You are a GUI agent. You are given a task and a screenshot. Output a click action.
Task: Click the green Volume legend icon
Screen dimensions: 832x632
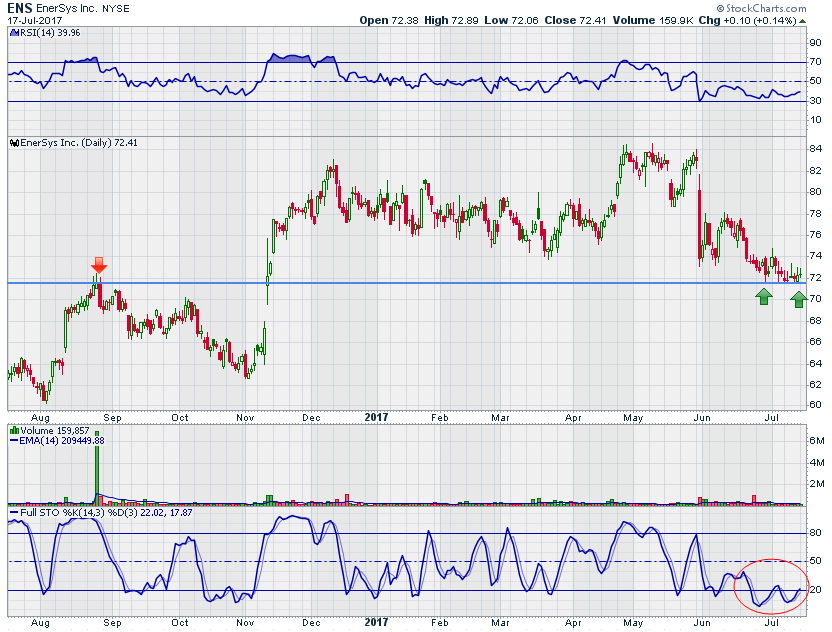pos(12,430)
